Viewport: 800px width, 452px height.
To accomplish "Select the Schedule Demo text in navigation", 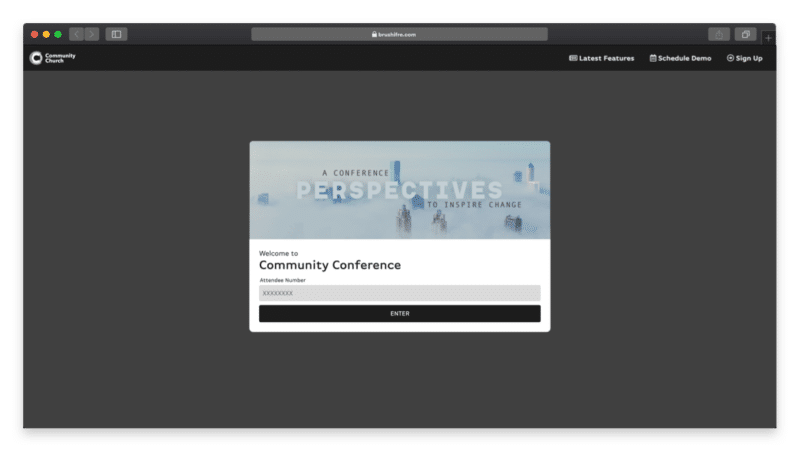I will [685, 58].
